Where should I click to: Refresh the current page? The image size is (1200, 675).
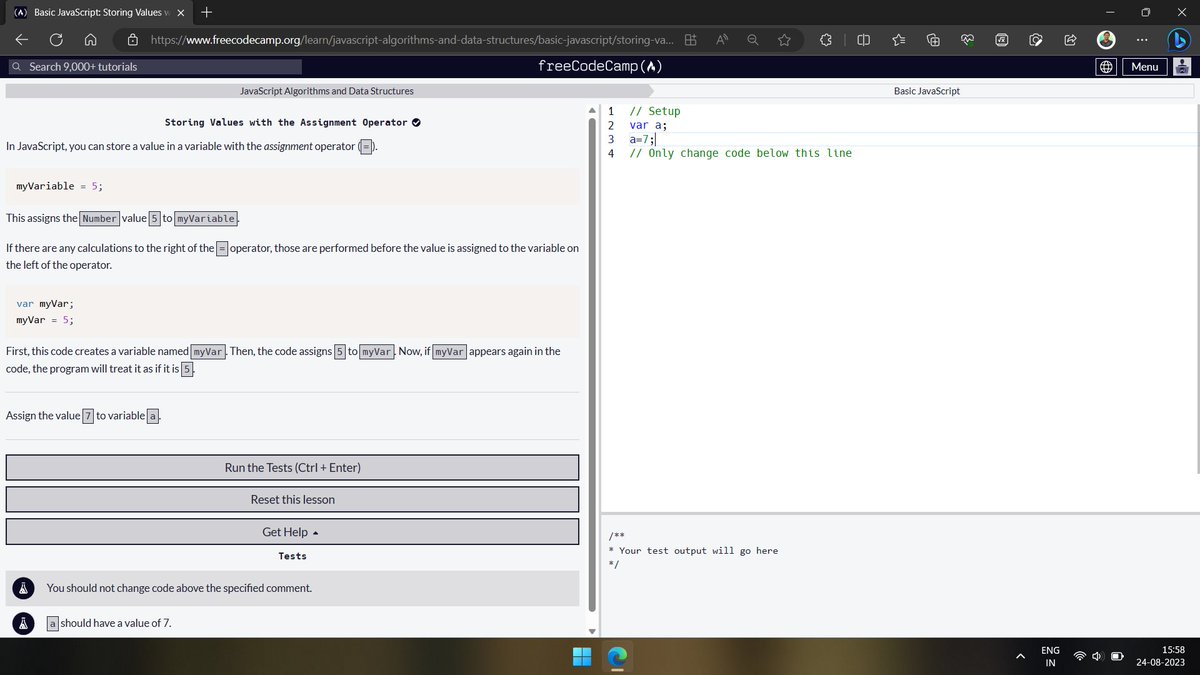pyautogui.click(x=56, y=40)
